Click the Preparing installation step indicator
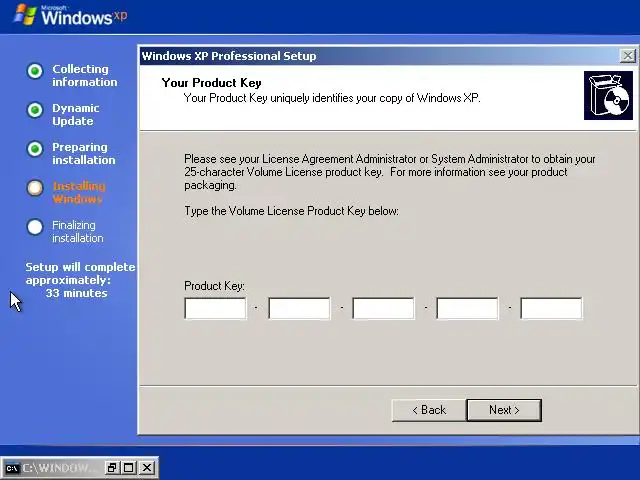 point(35,149)
